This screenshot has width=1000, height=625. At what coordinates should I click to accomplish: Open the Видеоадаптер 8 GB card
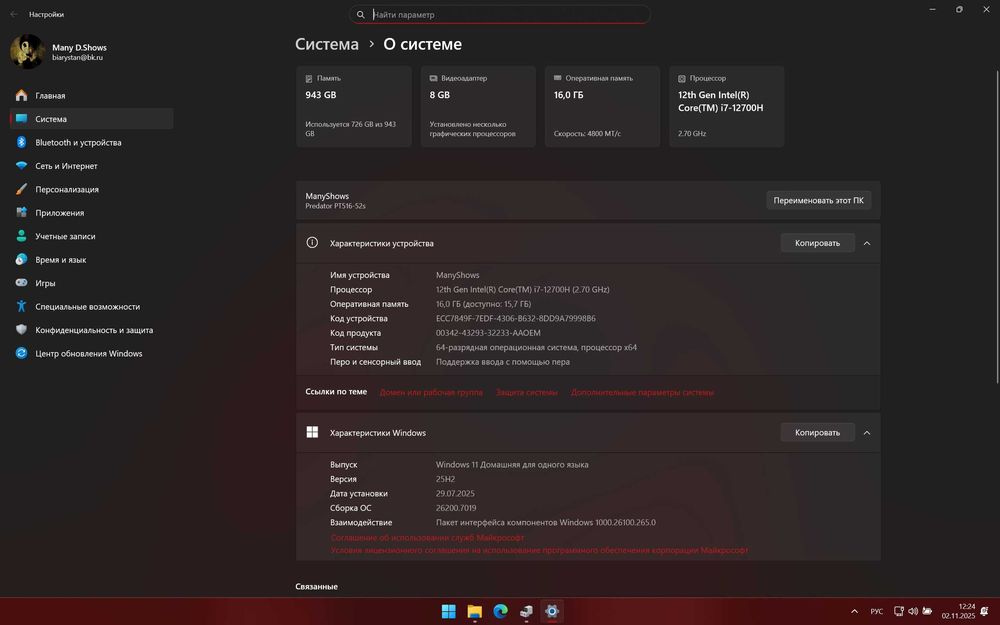tap(478, 107)
